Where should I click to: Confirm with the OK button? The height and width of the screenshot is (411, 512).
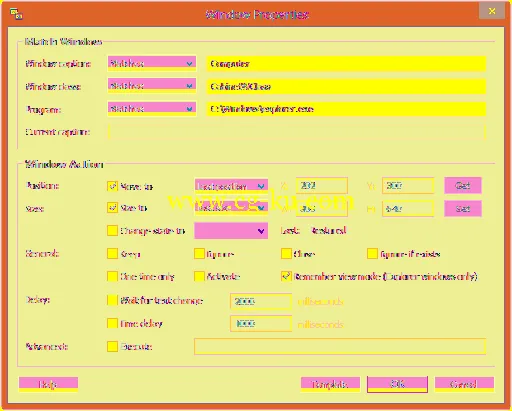pyautogui.click(x=397, y=384)
